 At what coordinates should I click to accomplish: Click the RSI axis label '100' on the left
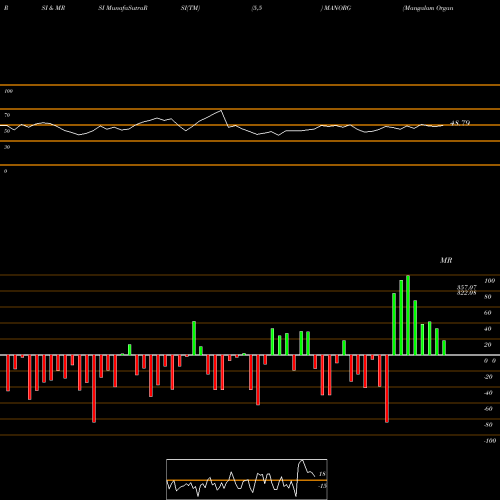(x=8, y=91)
